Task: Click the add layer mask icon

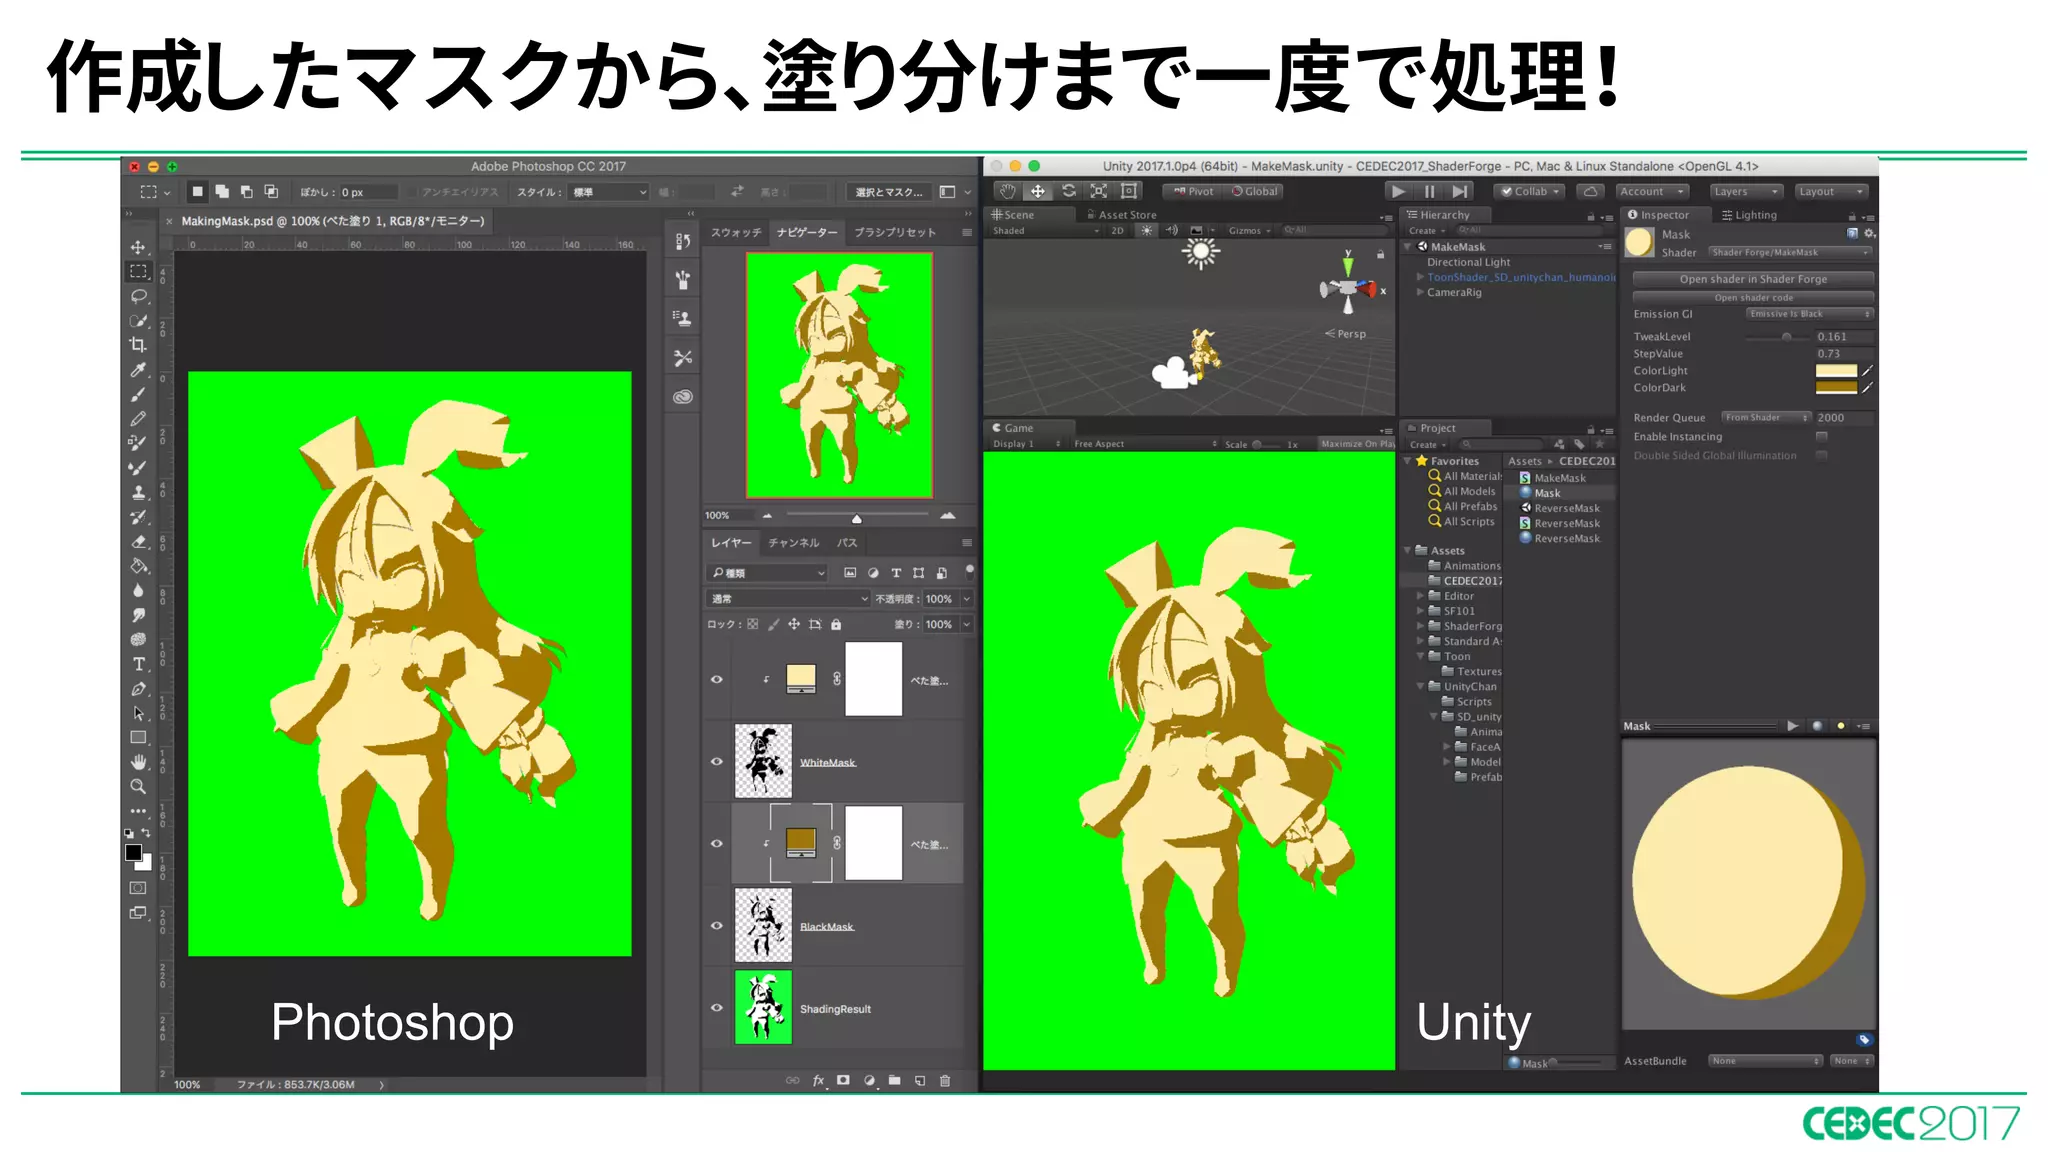Action: (843, 1080)
